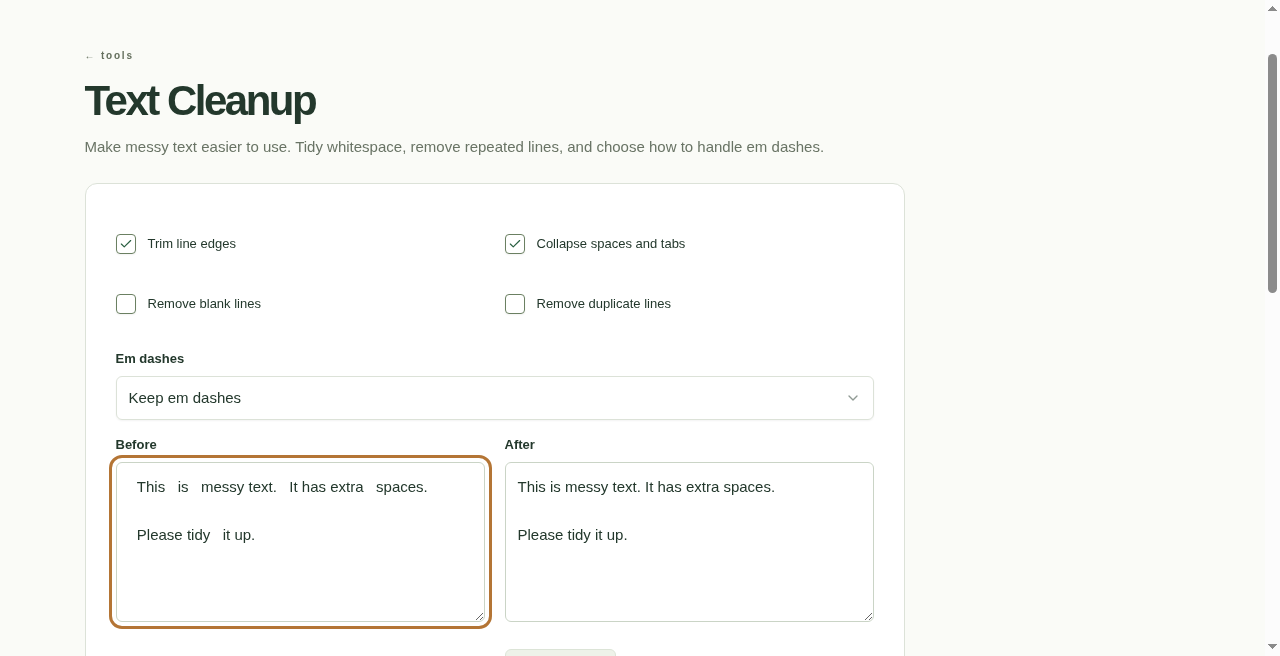The image size is (1280, 656).
Task: Click the page's vertical scrollbar thumb
Action: (x=1273, y=173)
